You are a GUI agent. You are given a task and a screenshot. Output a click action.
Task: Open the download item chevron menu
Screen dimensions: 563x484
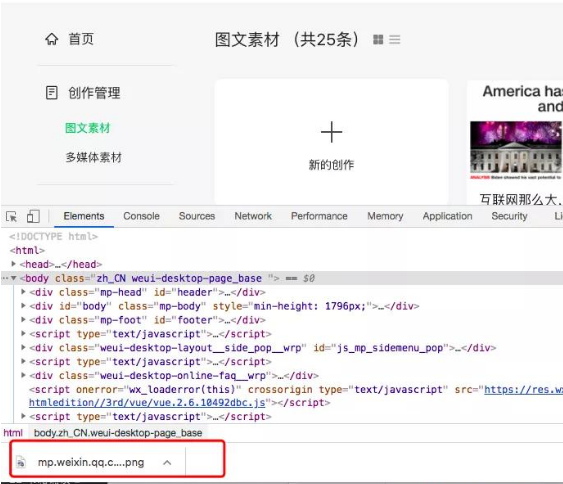tap(167, 462)
